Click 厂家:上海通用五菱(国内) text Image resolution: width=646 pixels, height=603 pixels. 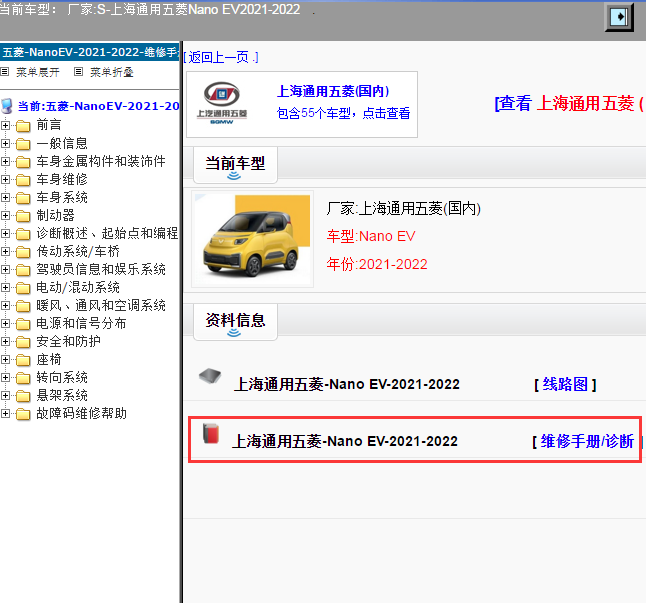(404, 208)
